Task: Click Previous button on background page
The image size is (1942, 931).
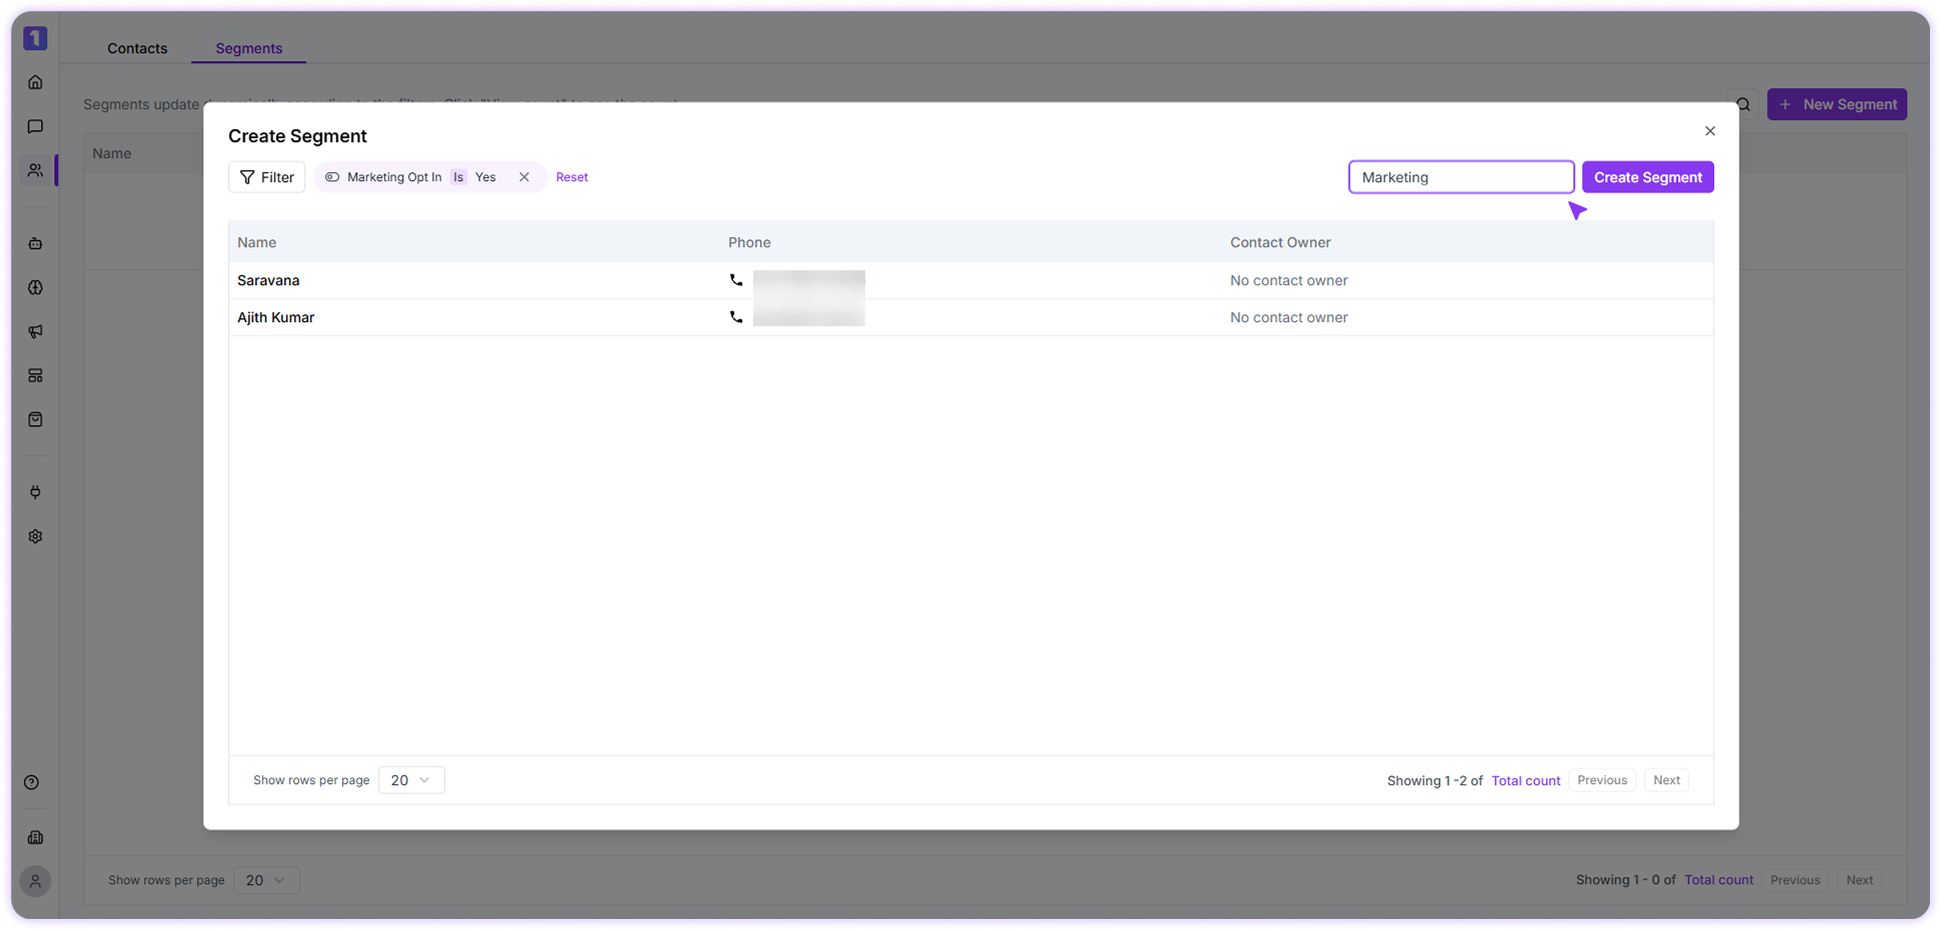Action: (1795, 880)
